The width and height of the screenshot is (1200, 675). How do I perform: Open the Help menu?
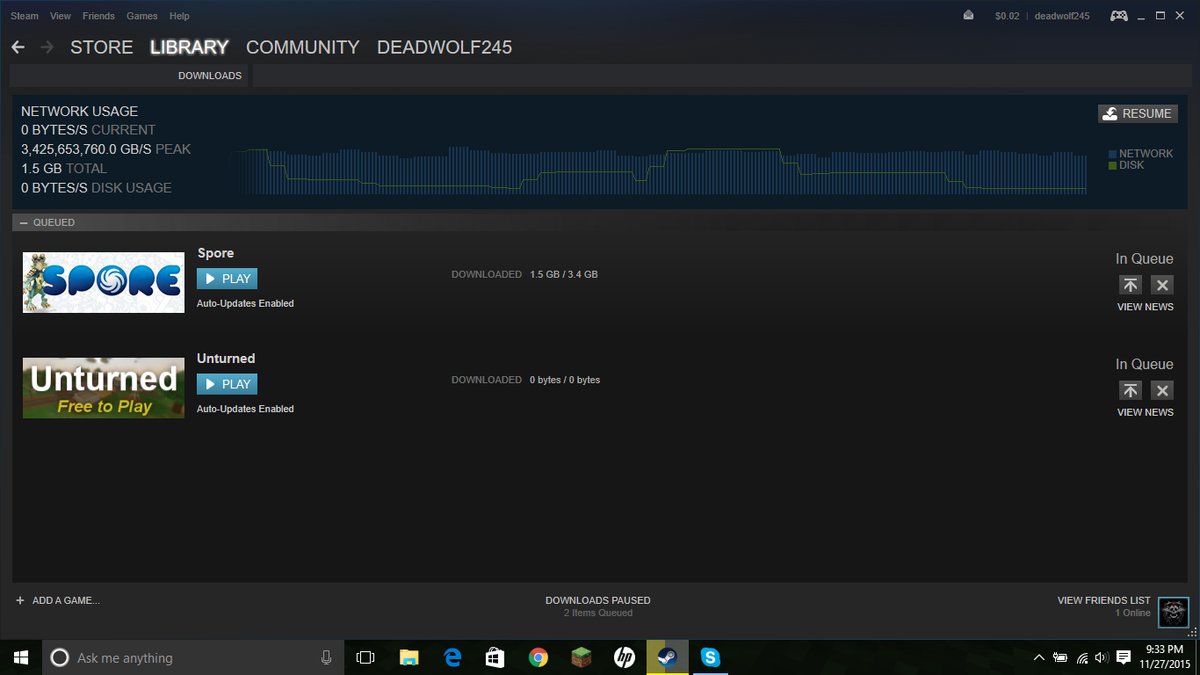179,16
